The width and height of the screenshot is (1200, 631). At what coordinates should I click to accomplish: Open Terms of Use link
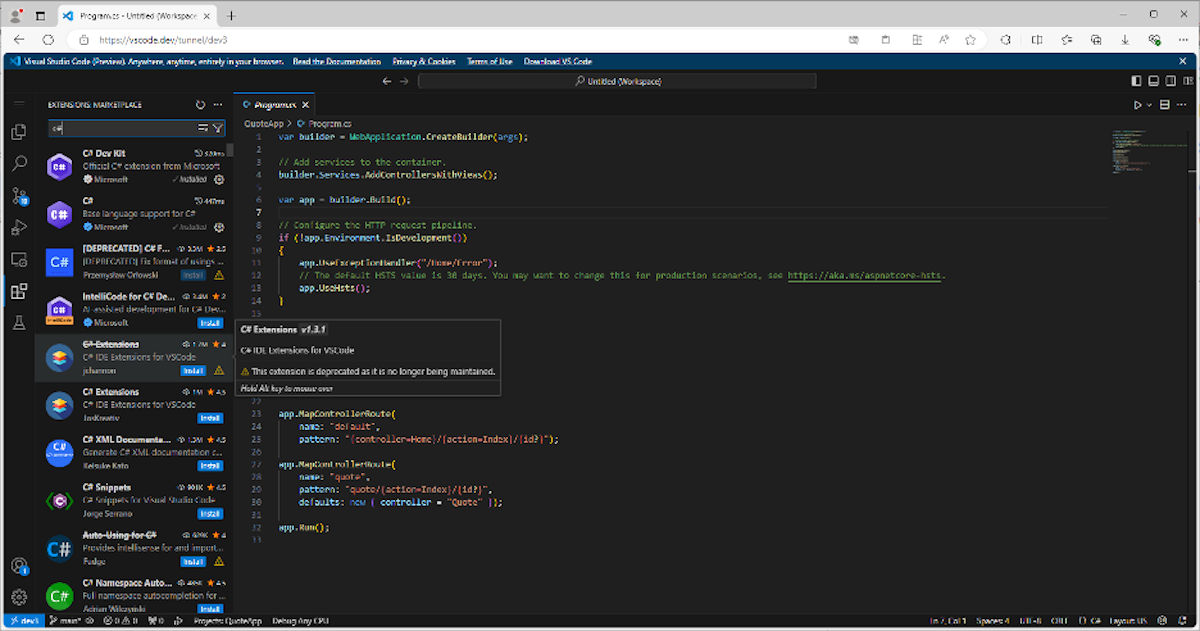click(x=490, y=61)
